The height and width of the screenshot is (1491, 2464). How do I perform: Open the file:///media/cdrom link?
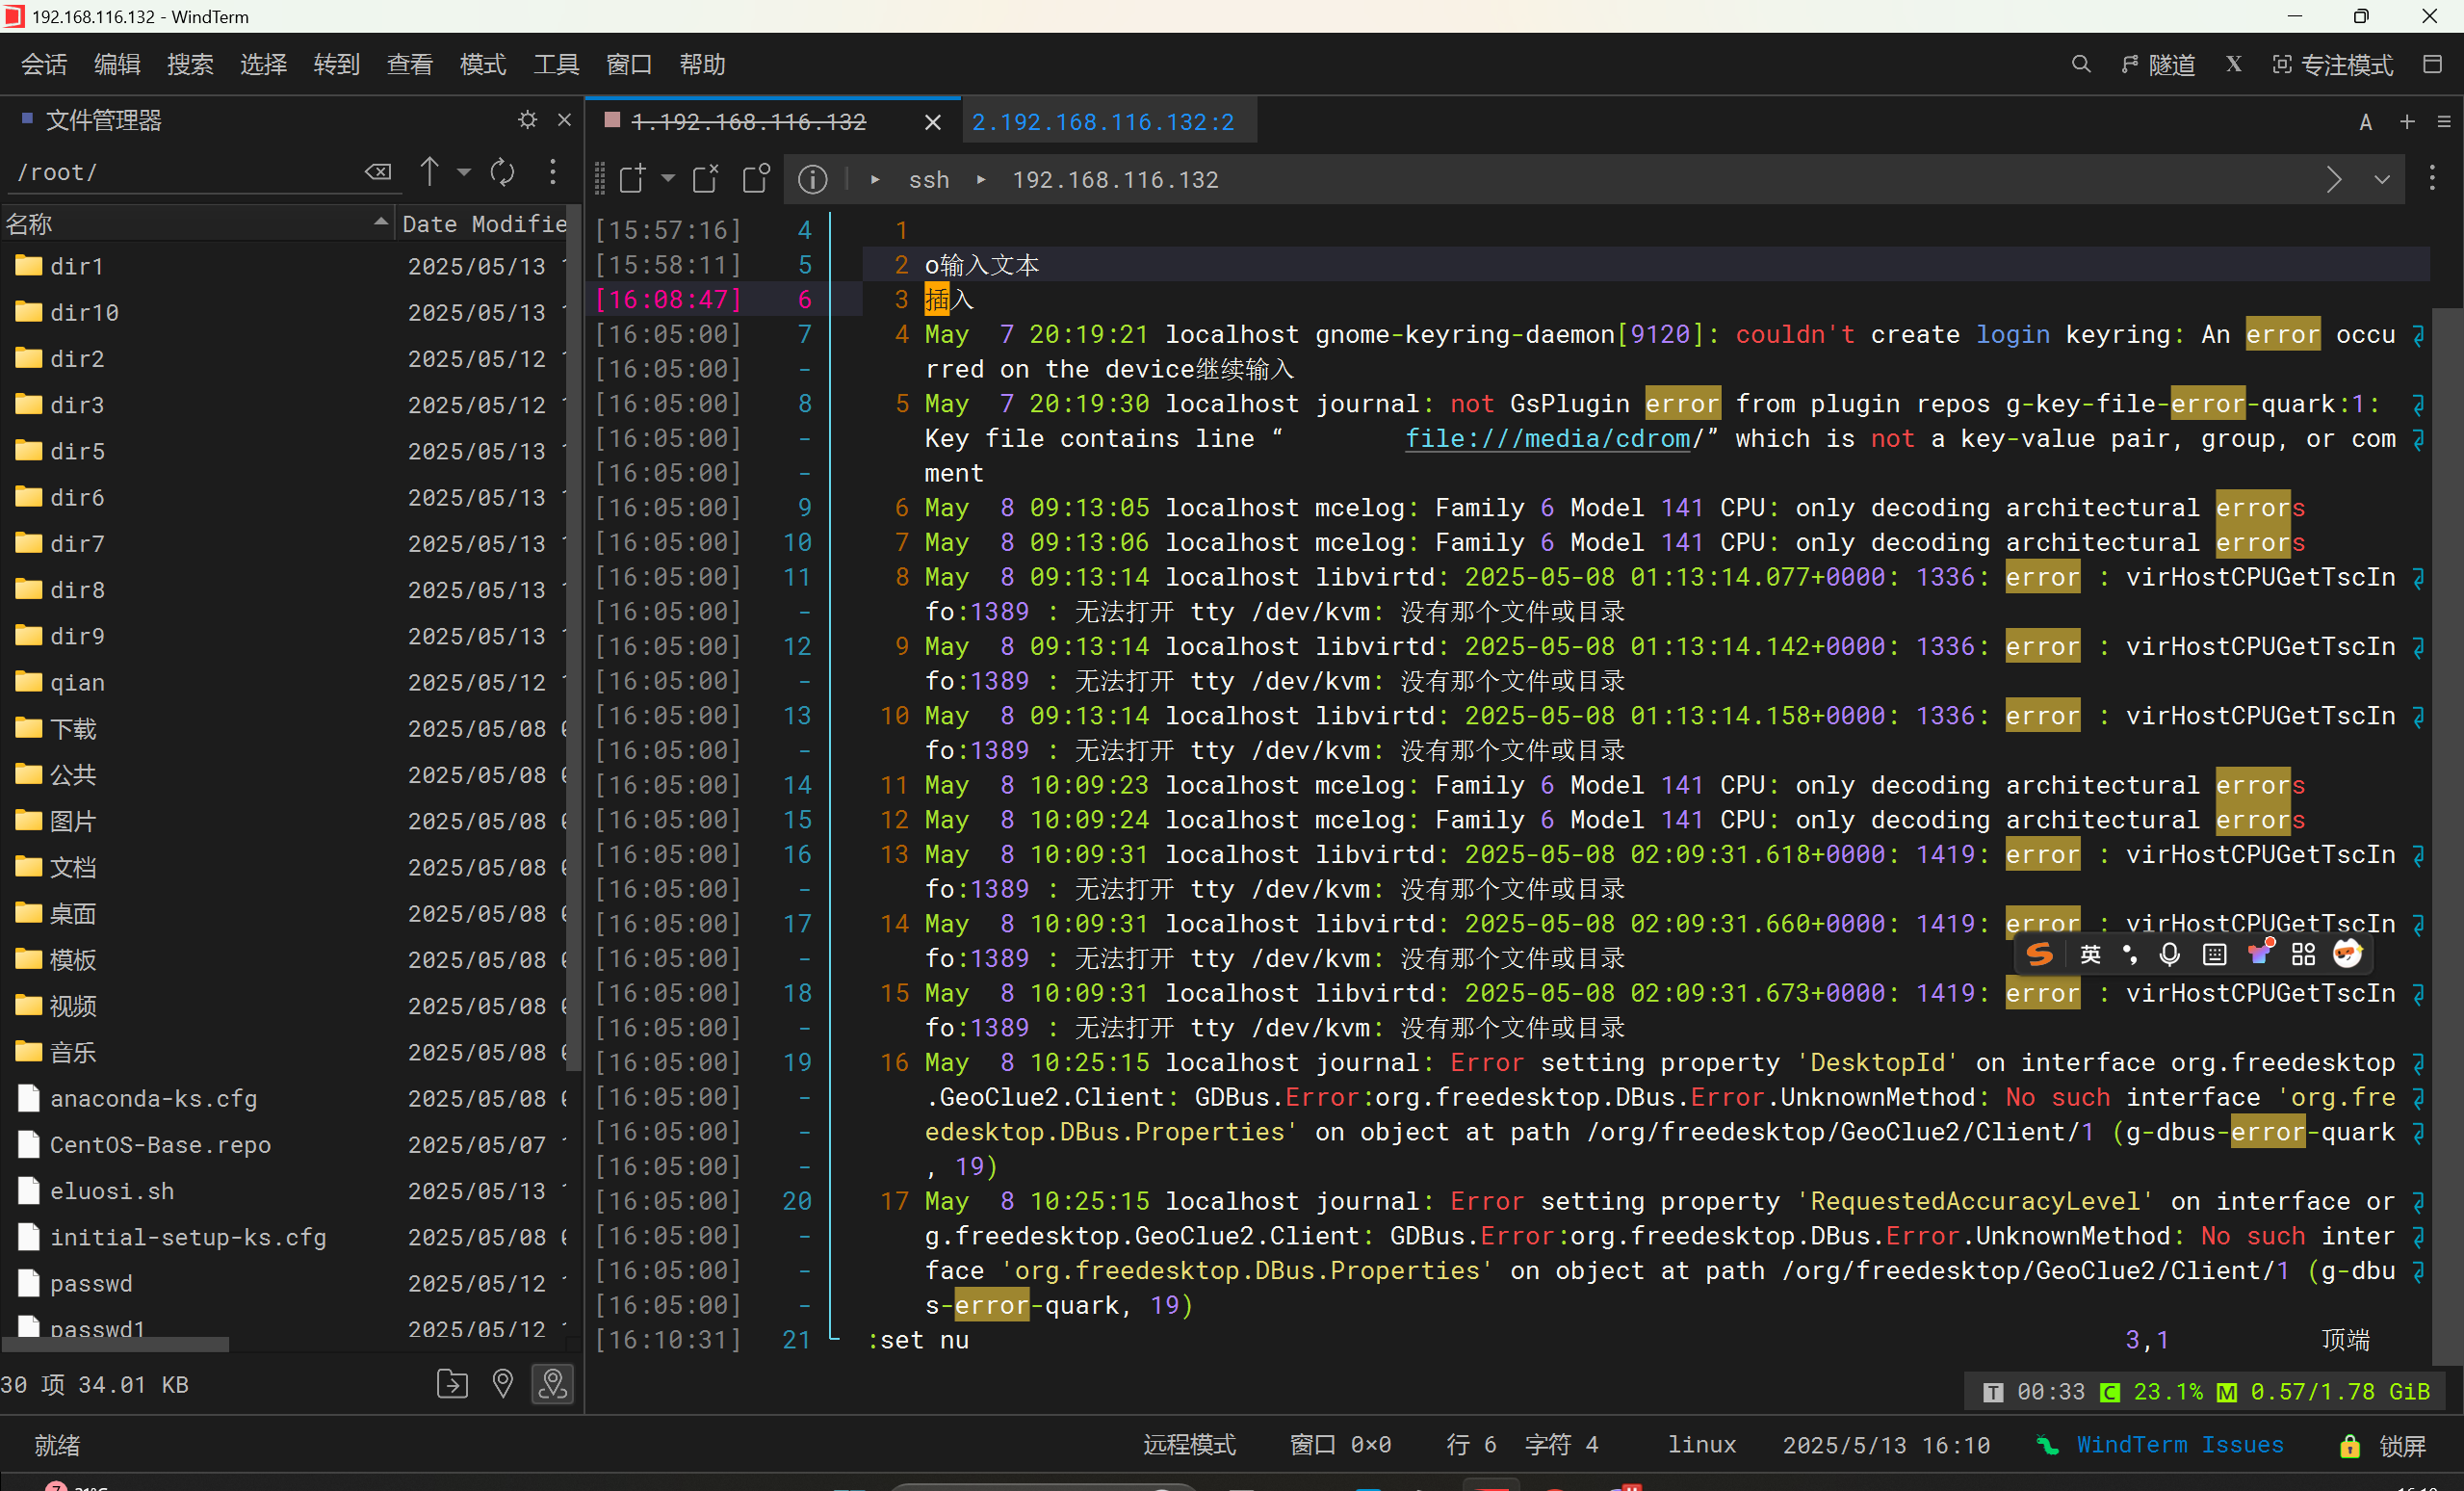1547,439
